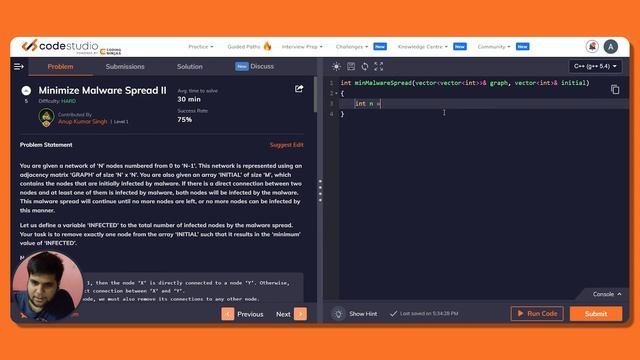Screen dimensions: 640x360
Task: Click code line 3 'int n ='
Action: point(367,104)
